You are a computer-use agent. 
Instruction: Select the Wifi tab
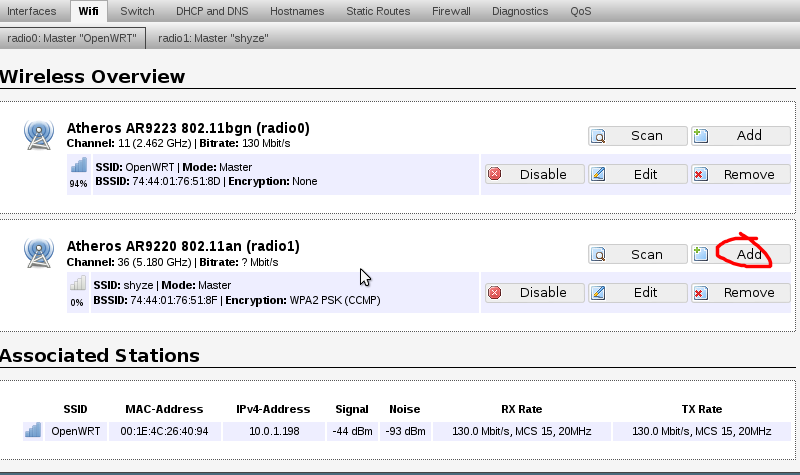[88, 11]
